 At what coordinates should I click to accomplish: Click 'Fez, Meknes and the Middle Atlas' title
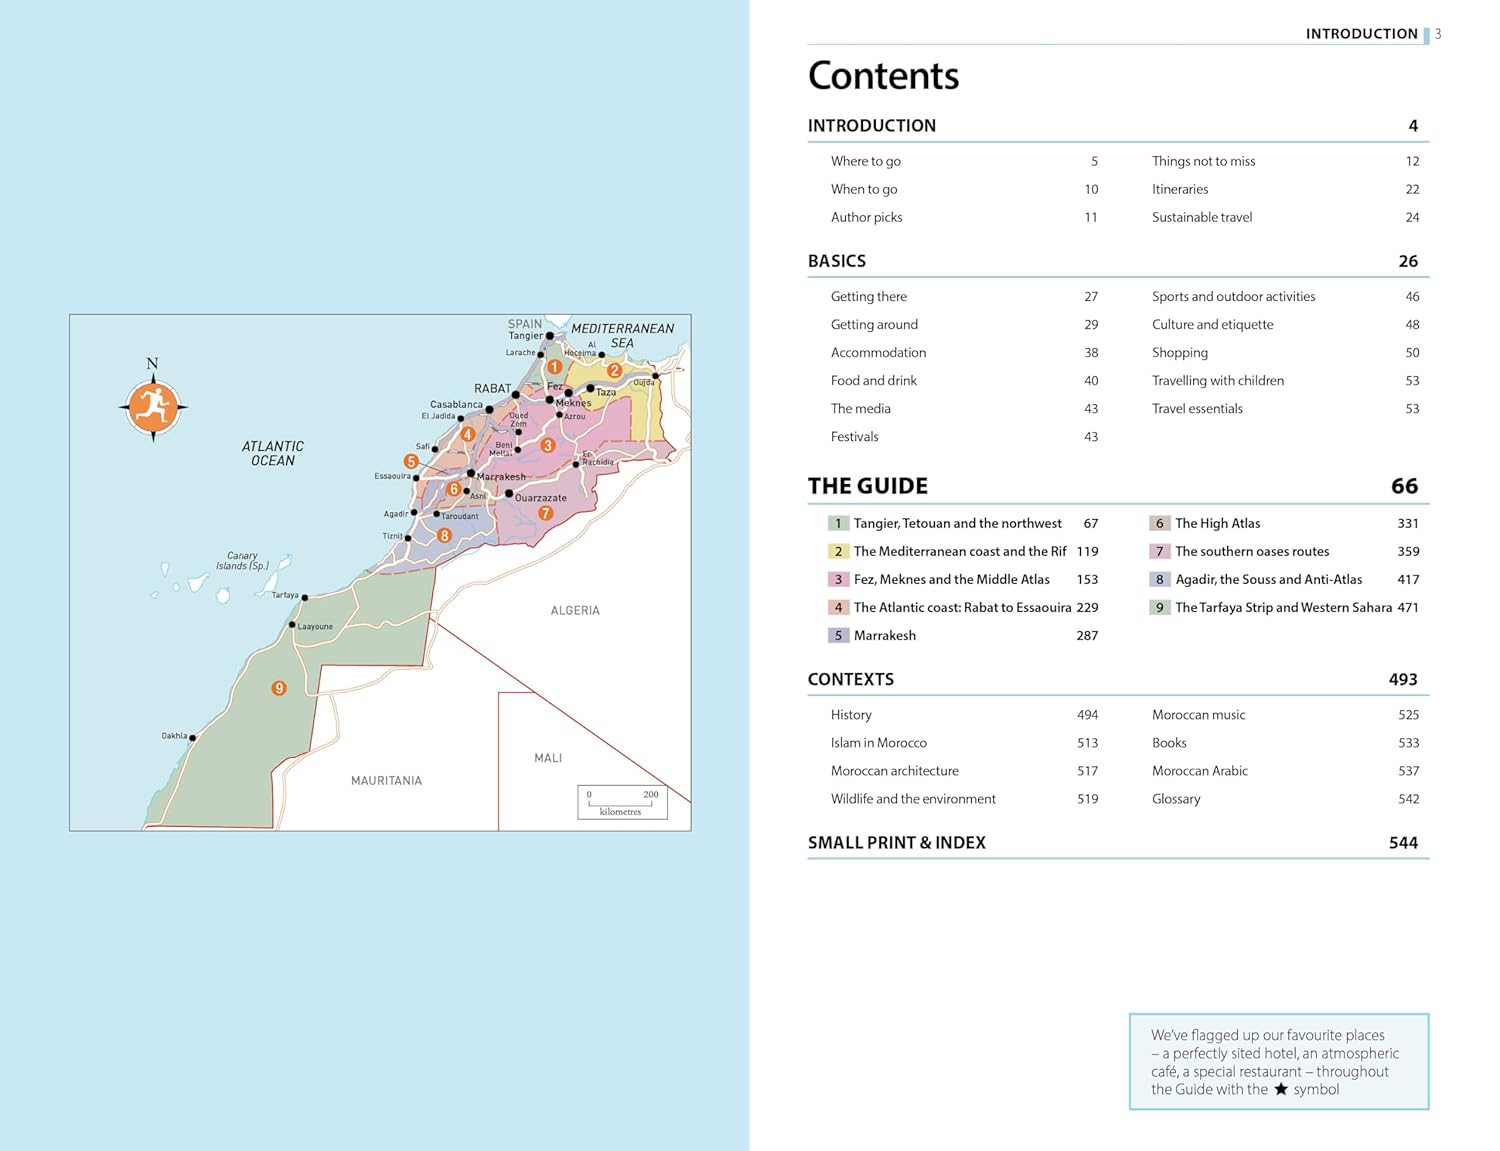point(952,579)
